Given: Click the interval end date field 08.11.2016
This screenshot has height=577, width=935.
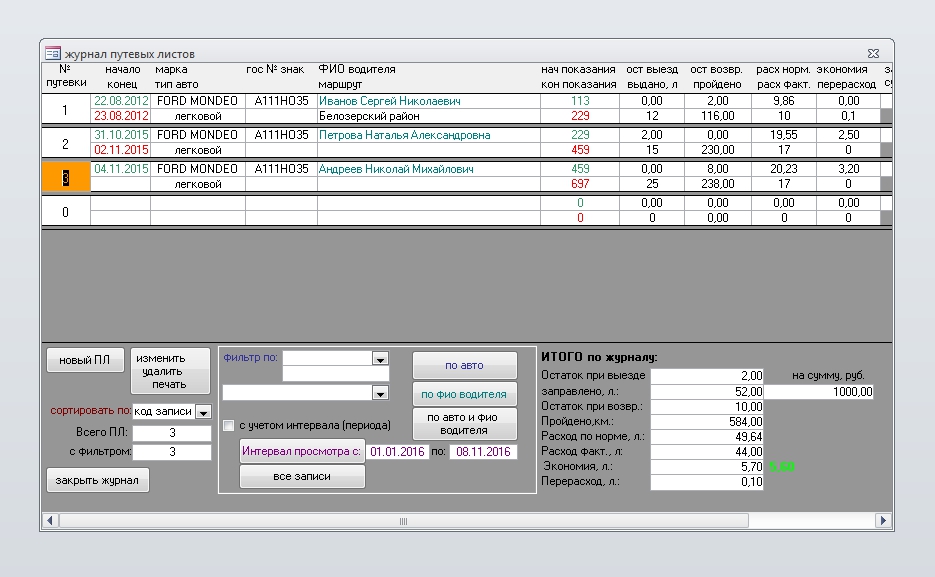Looking at the screenshot, I should tap(483, 452).
